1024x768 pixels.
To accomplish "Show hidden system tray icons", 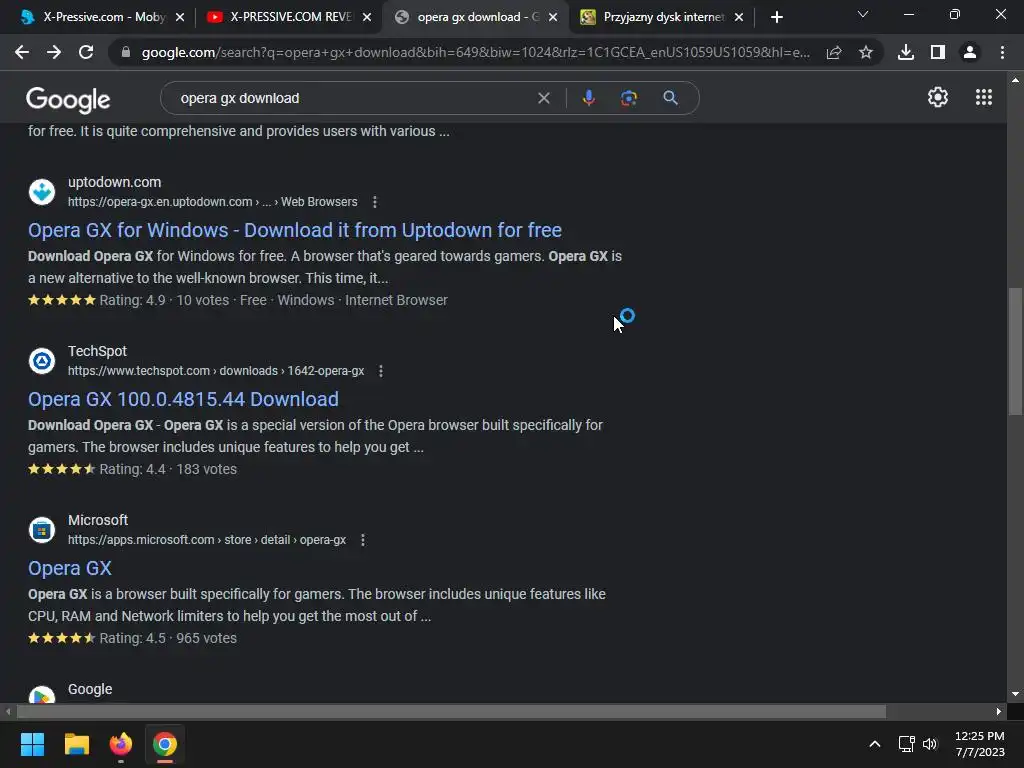I will point(874,744).
